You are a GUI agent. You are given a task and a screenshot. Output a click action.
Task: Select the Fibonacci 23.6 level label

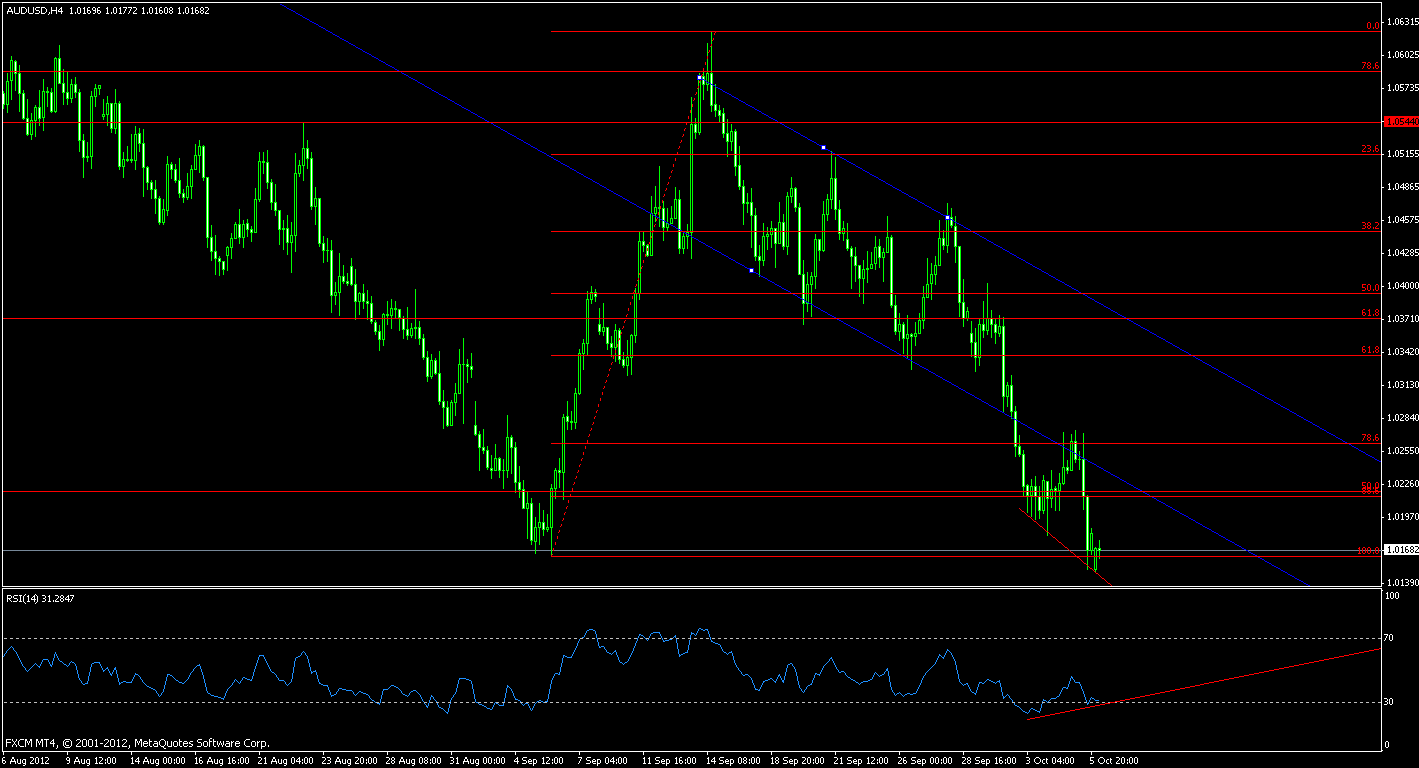pos(1370,149)
